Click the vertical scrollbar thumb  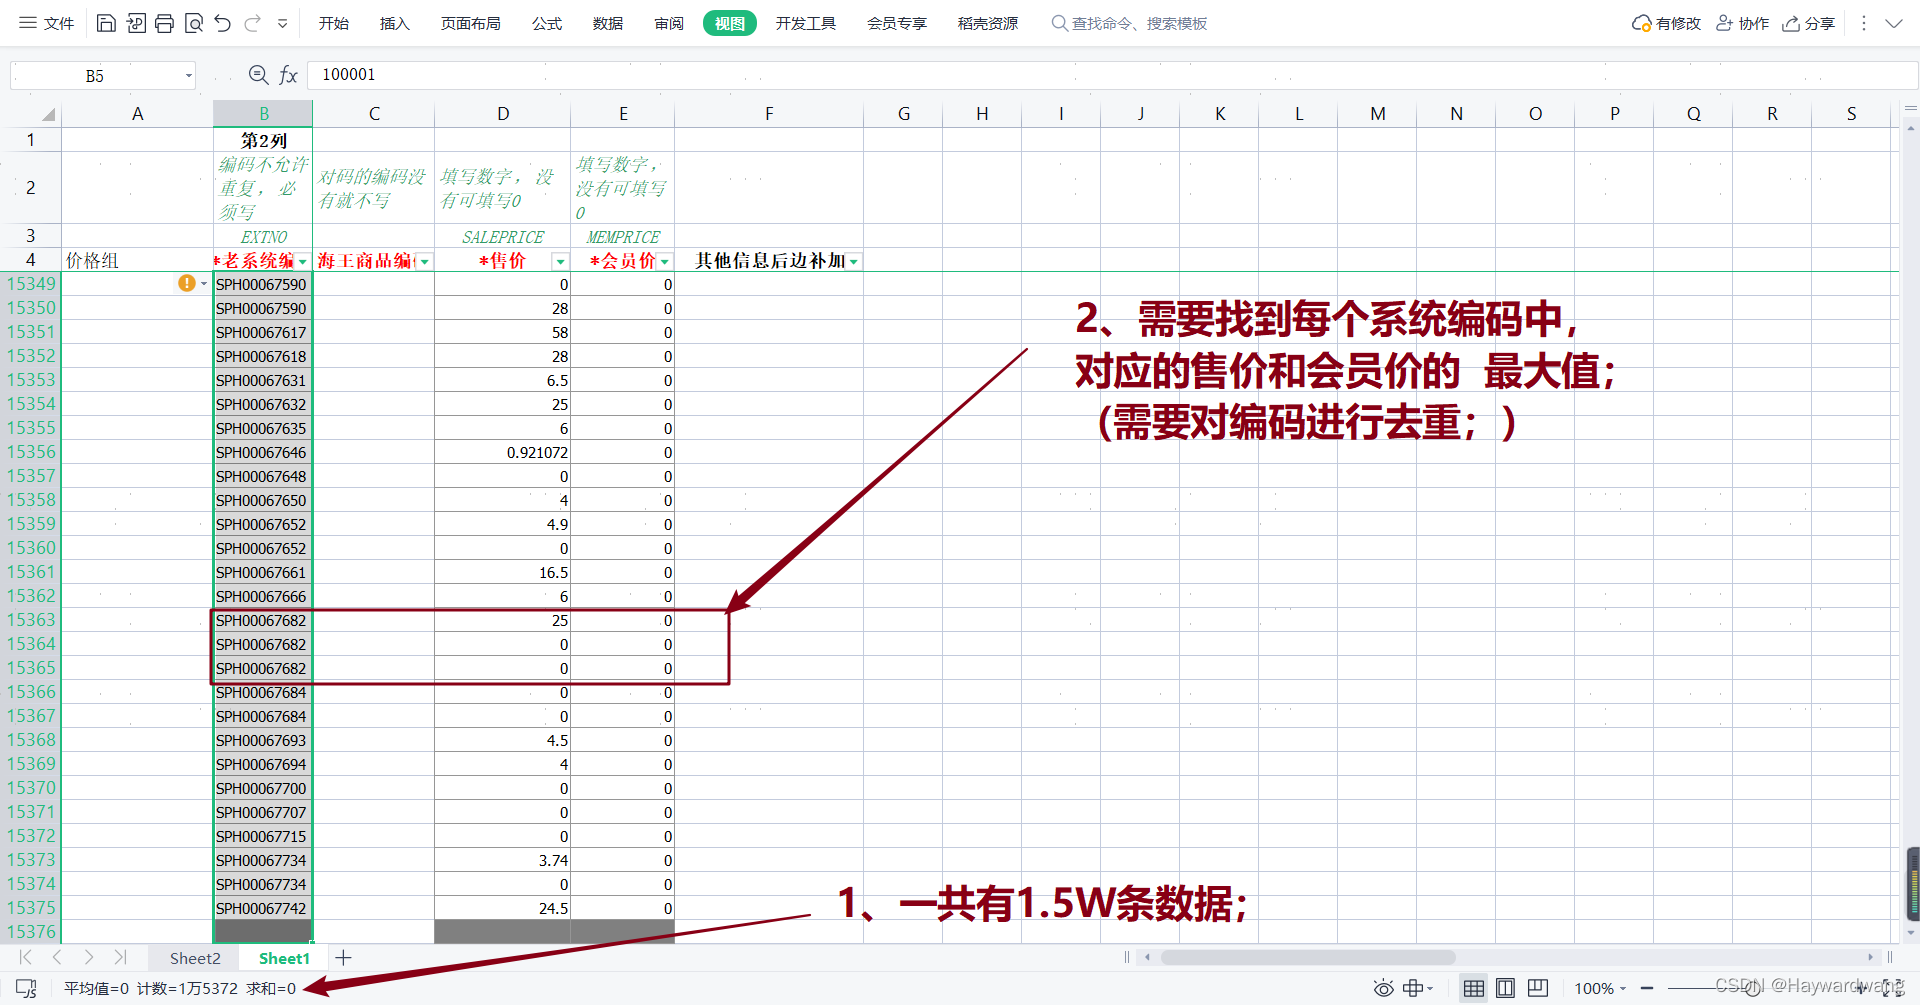tap(1912, 884)
